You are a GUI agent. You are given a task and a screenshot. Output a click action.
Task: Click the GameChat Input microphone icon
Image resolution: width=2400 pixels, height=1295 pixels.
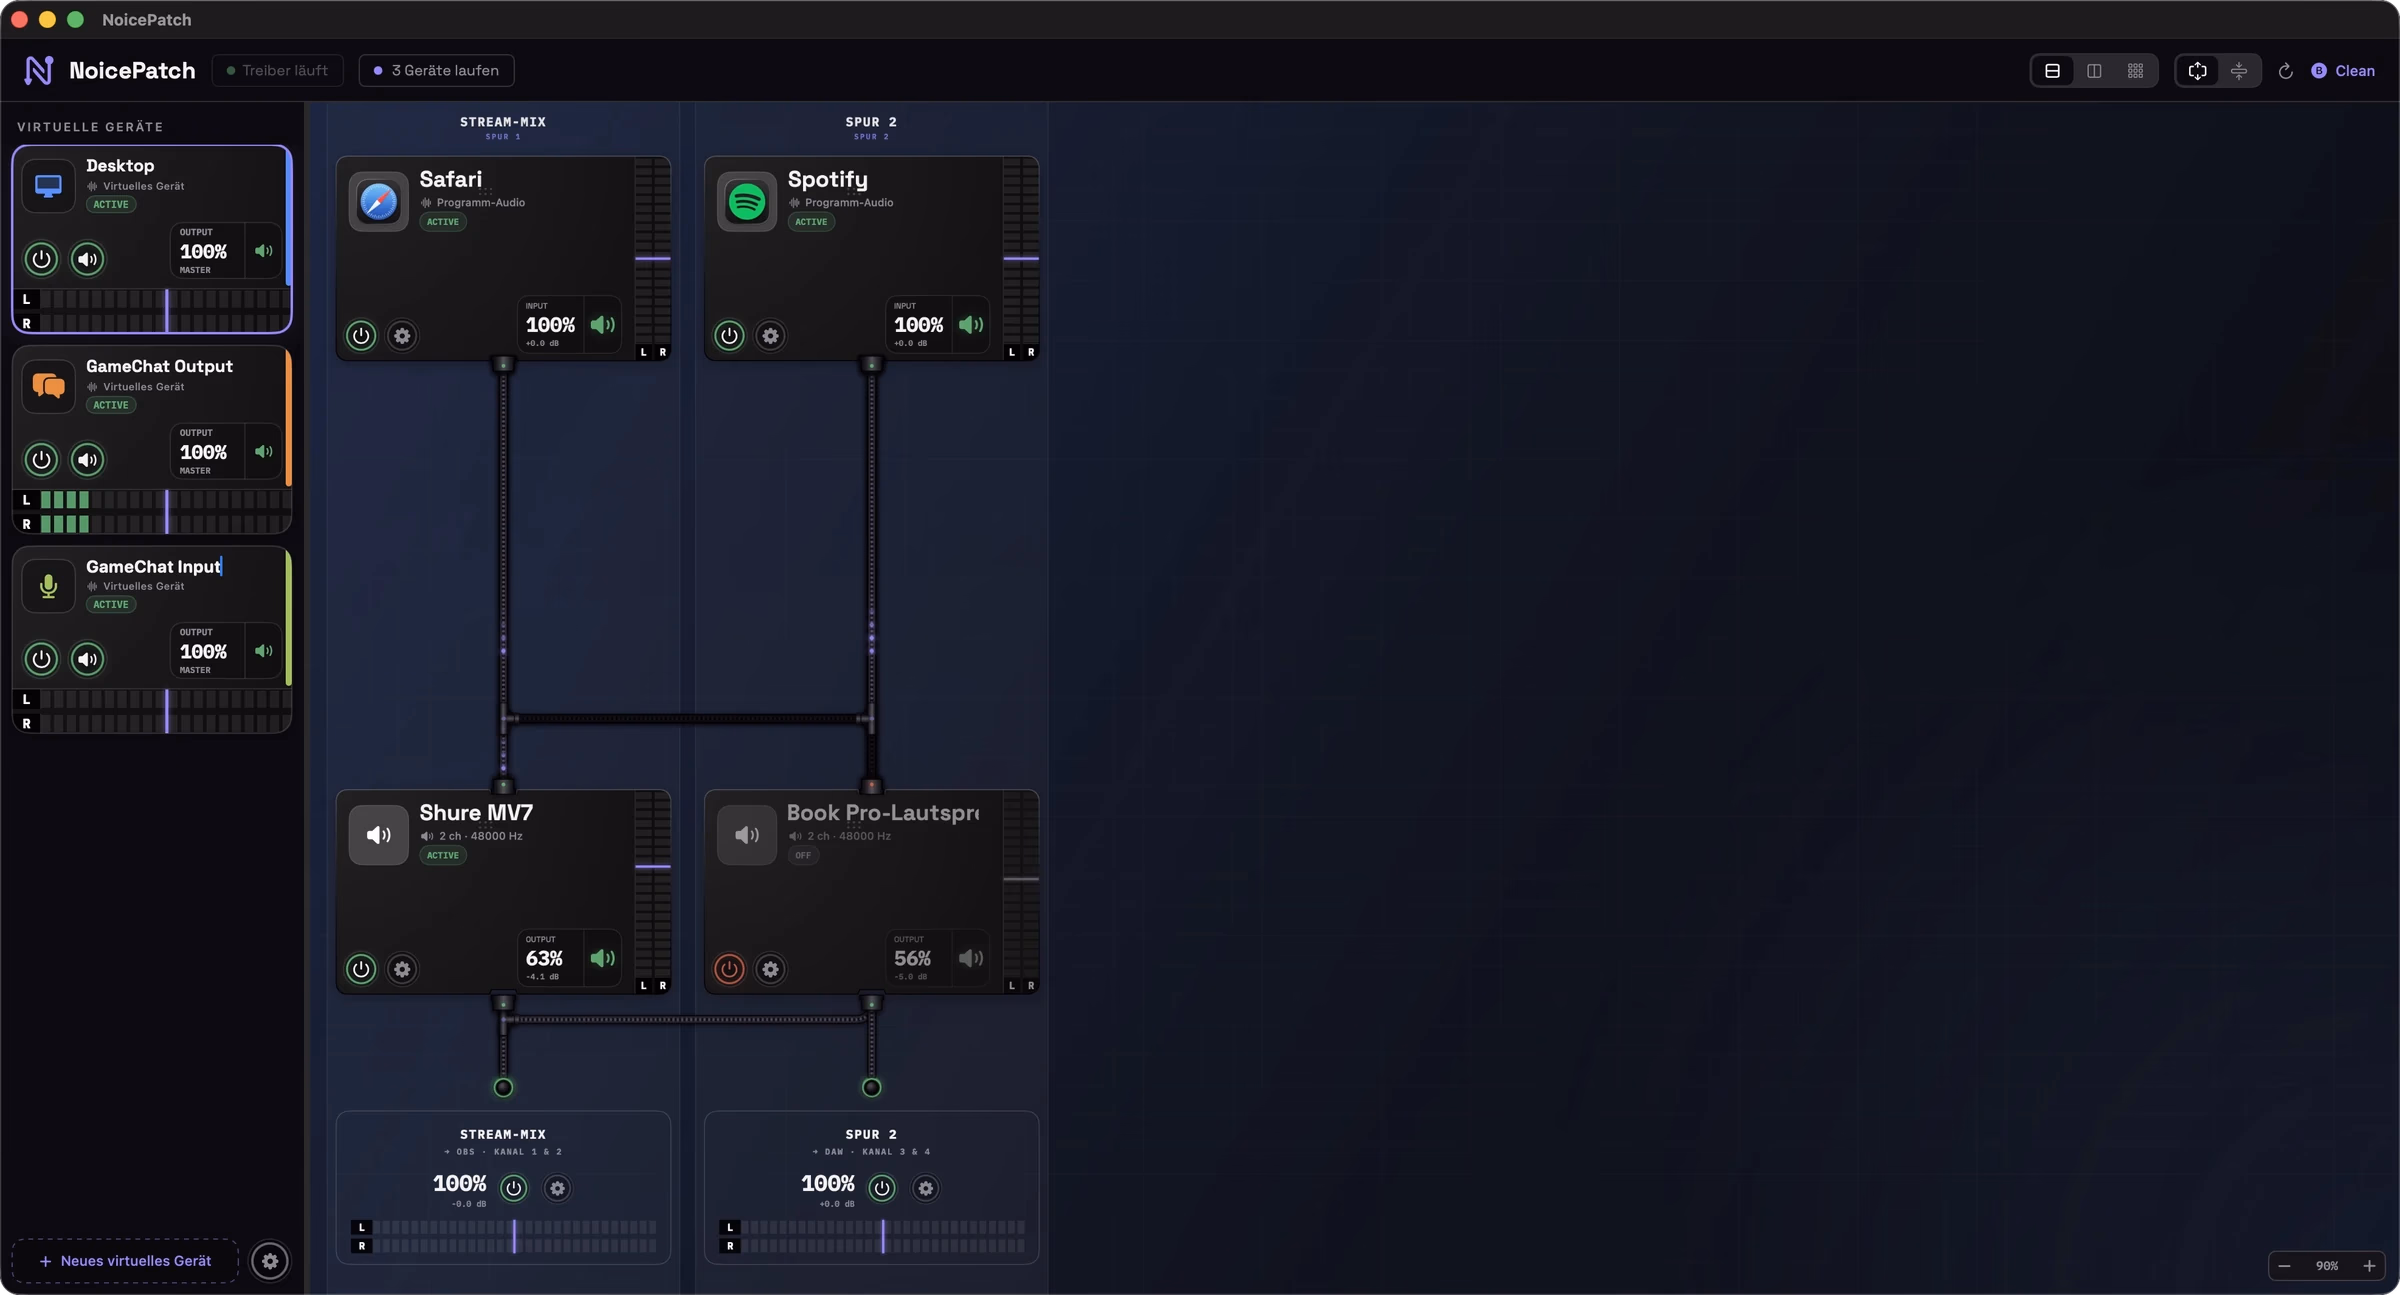[48, 586]
